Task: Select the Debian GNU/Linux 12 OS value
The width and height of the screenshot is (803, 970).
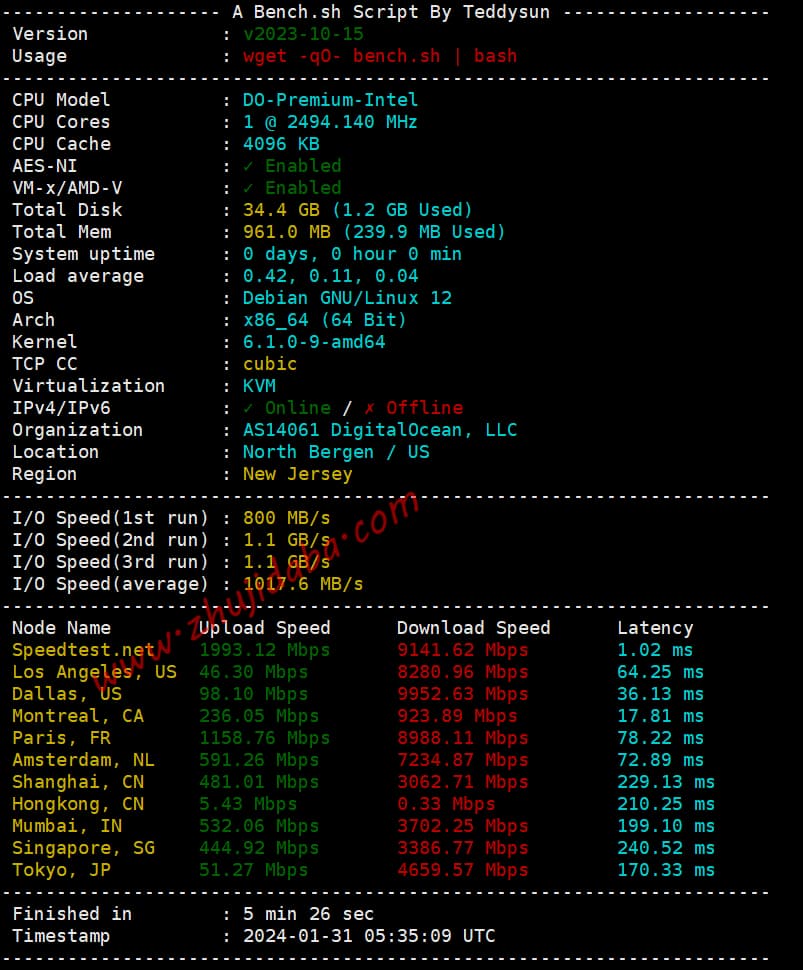Action: coord(347,298)
